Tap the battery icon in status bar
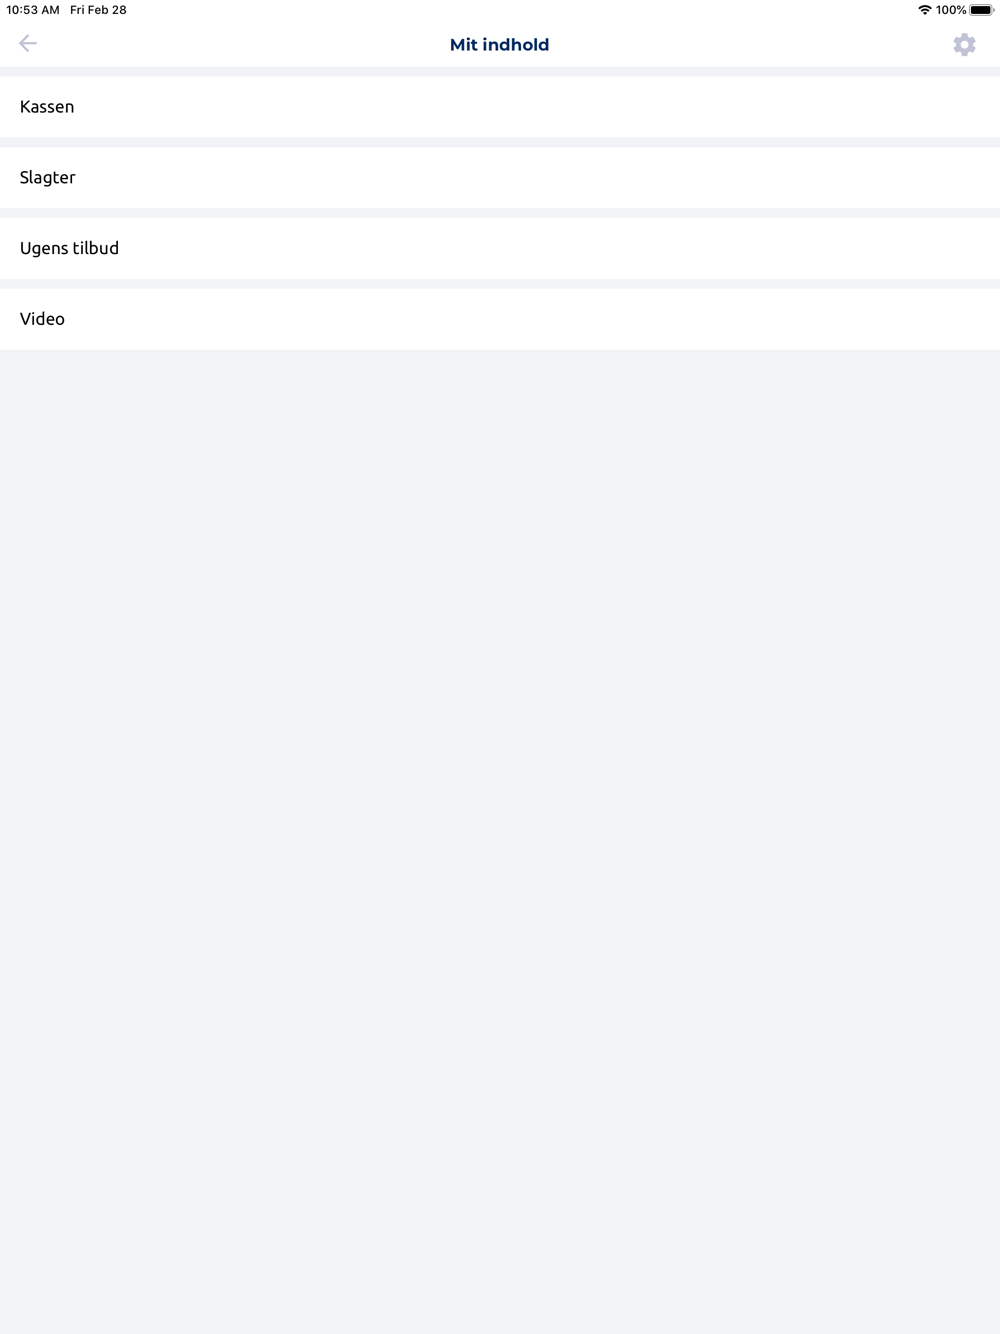Viewport: 1000px width, 1334px height. (x=981, y=10)
